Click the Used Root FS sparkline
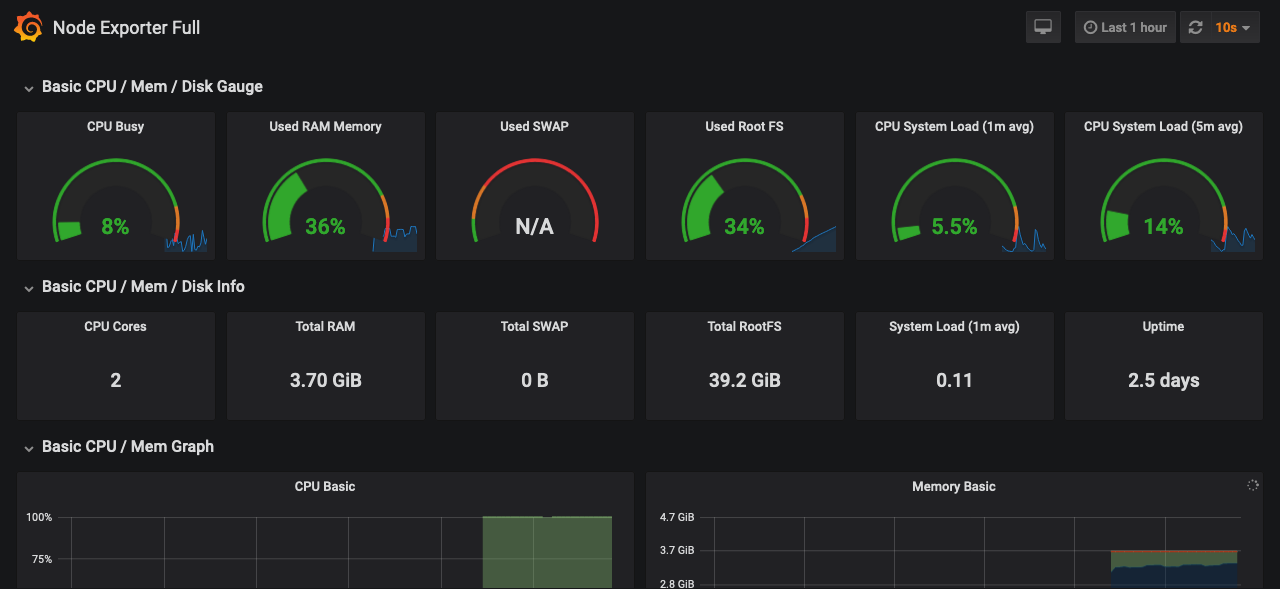This screenshot has width=1280, height=589. tap(814, 240)
